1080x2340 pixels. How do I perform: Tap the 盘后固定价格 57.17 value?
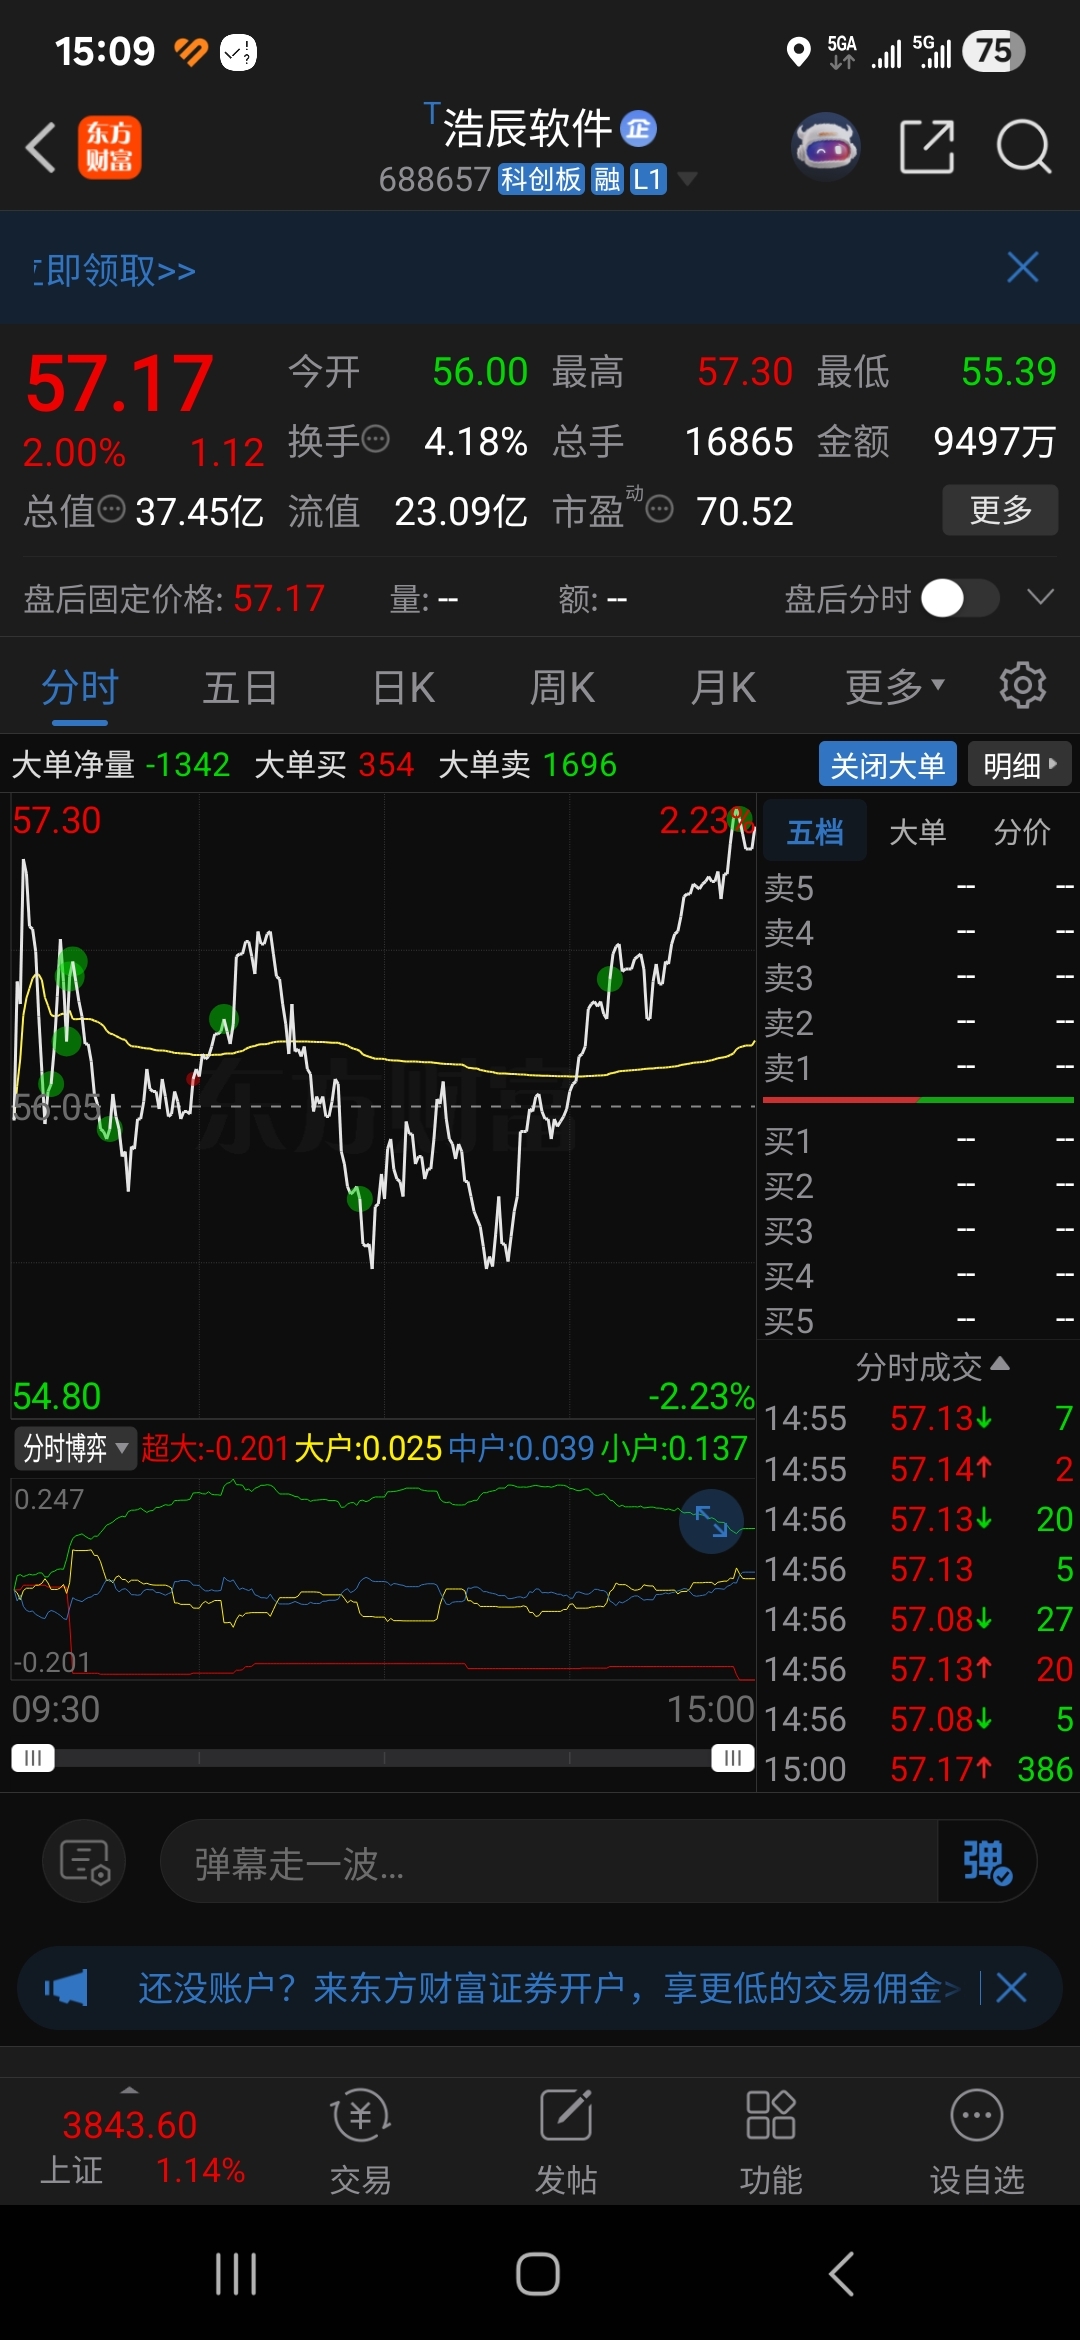point(279,598)
